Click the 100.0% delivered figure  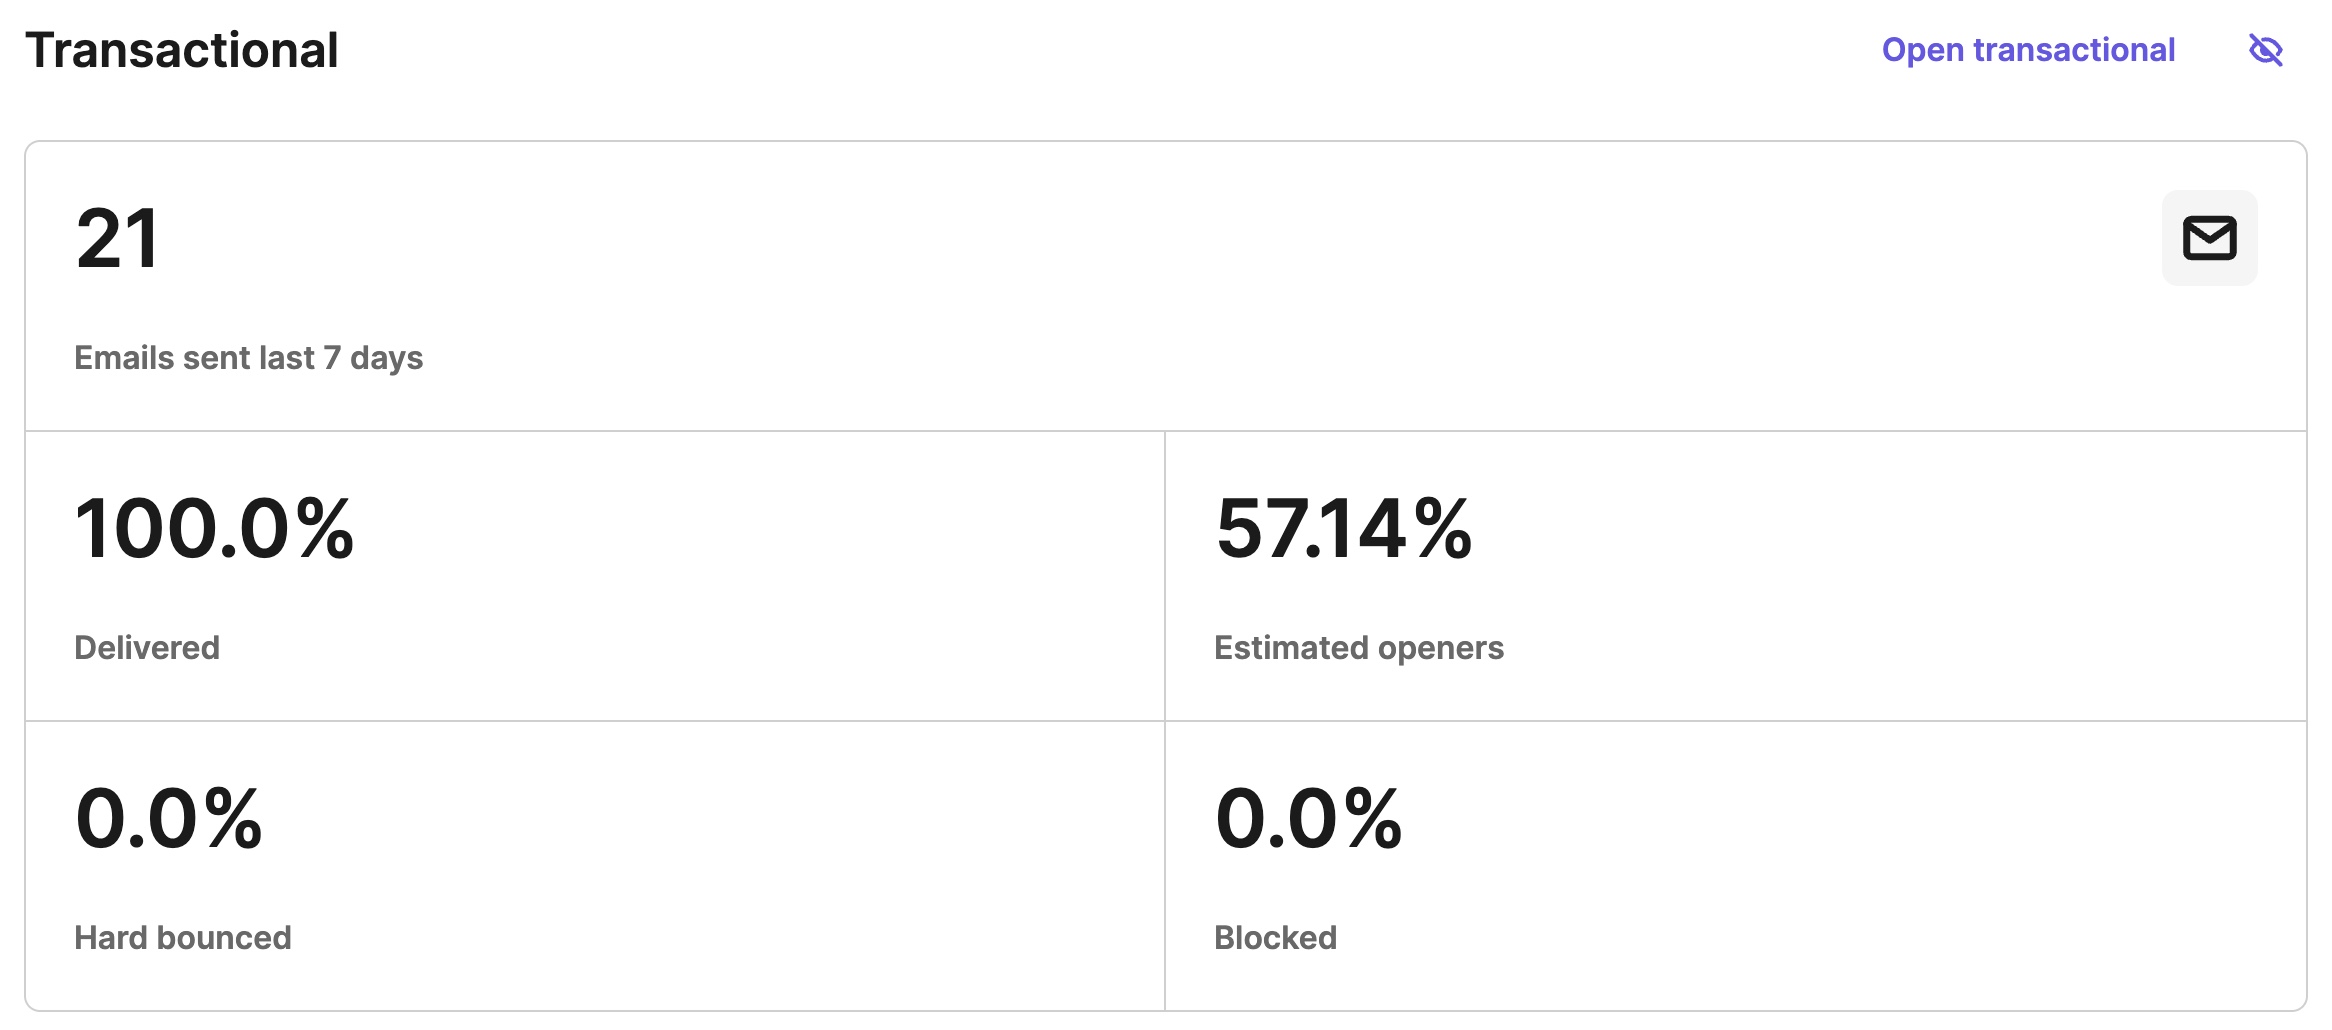(x=215, y=528)
